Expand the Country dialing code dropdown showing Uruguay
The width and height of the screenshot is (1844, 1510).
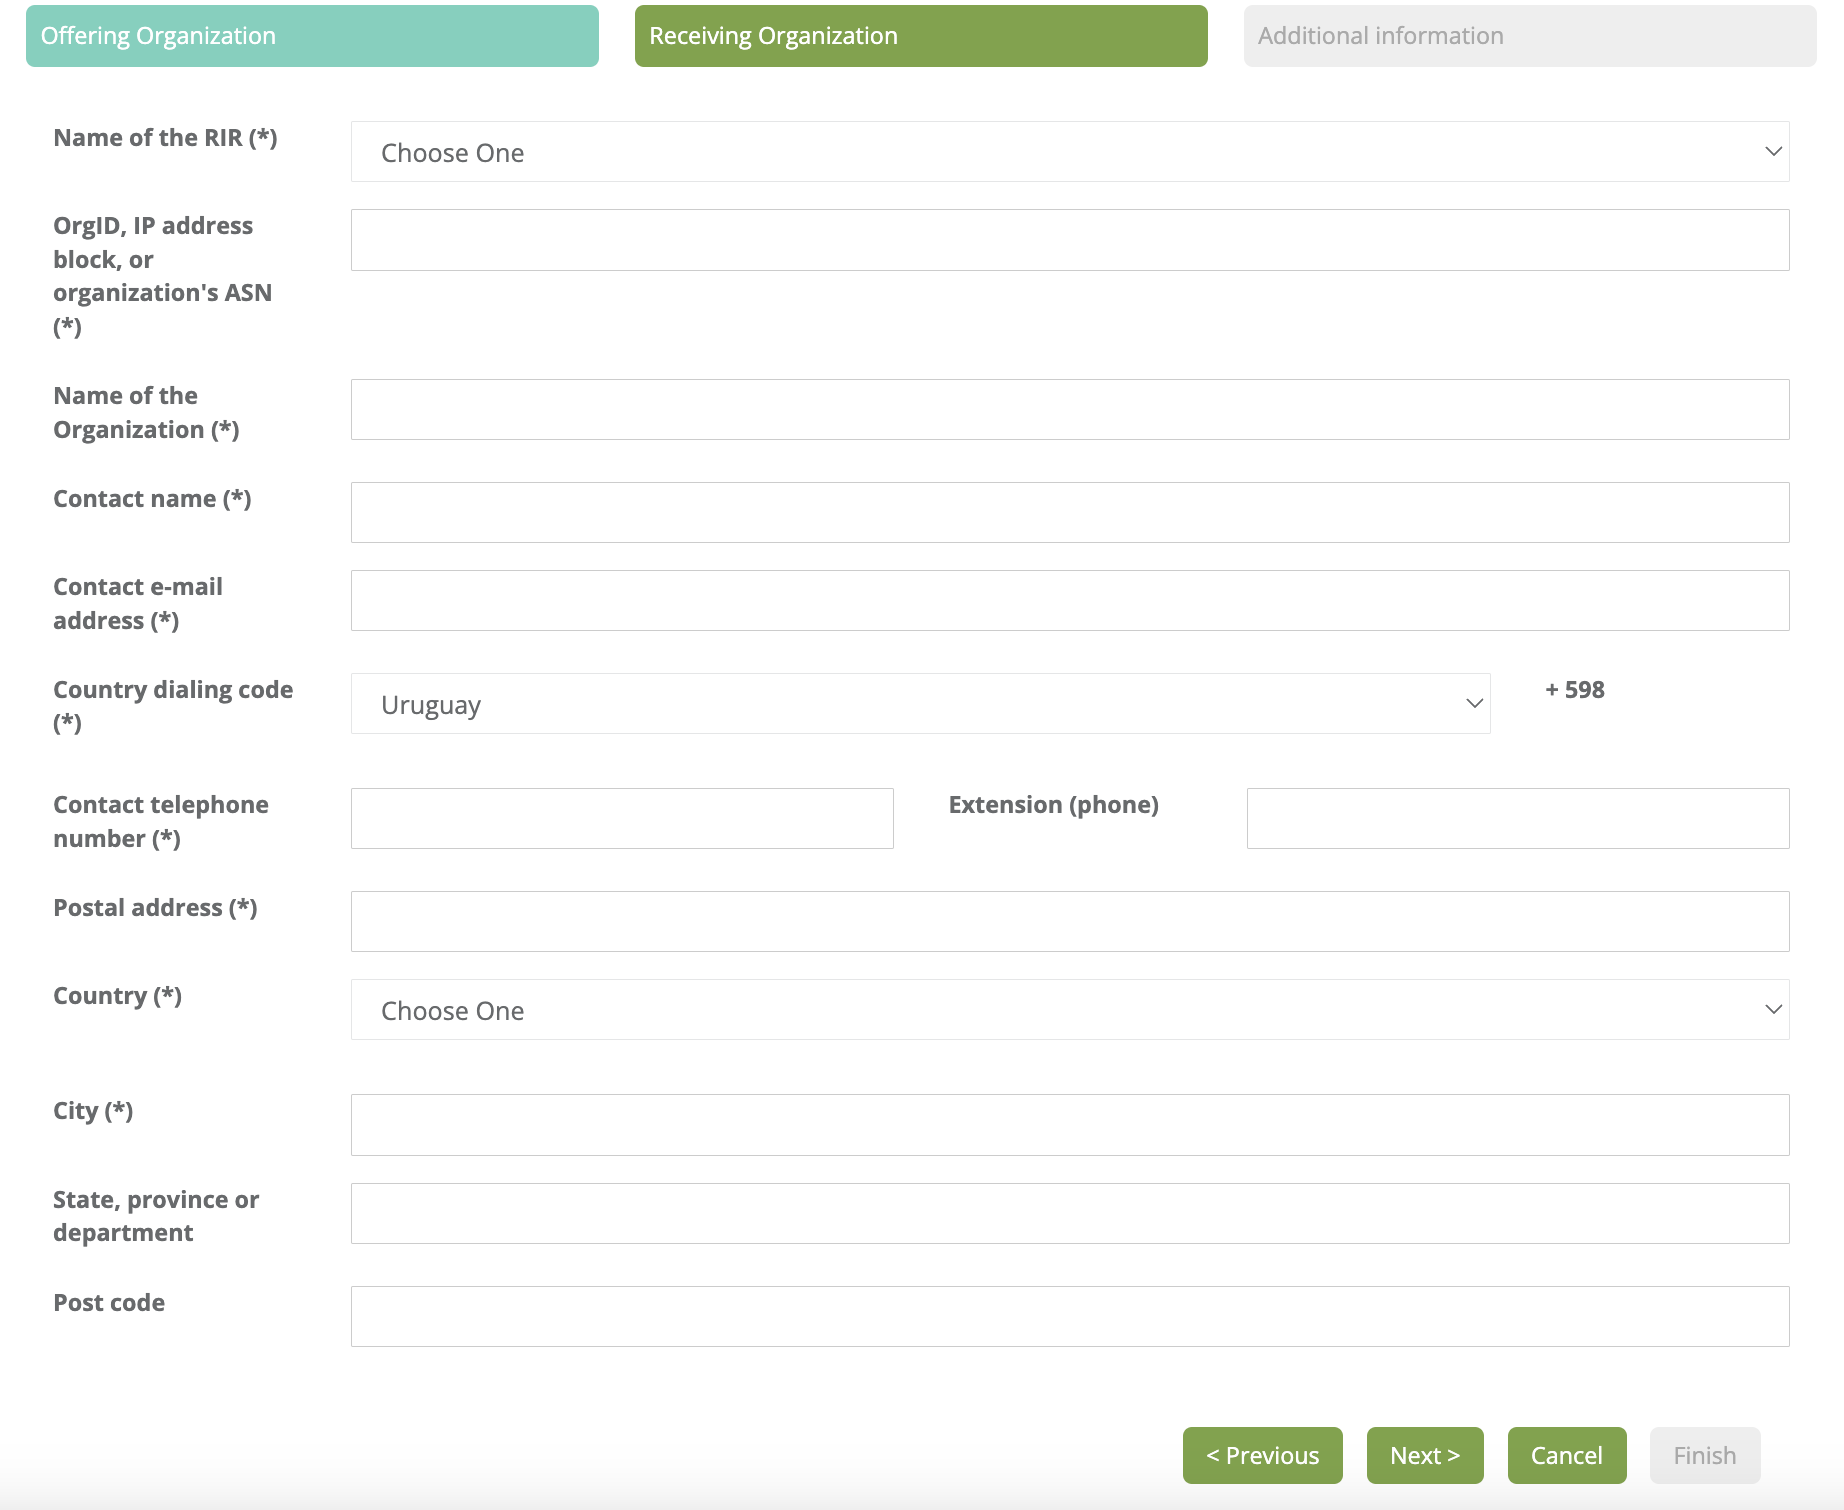click(x=919, y=704)
